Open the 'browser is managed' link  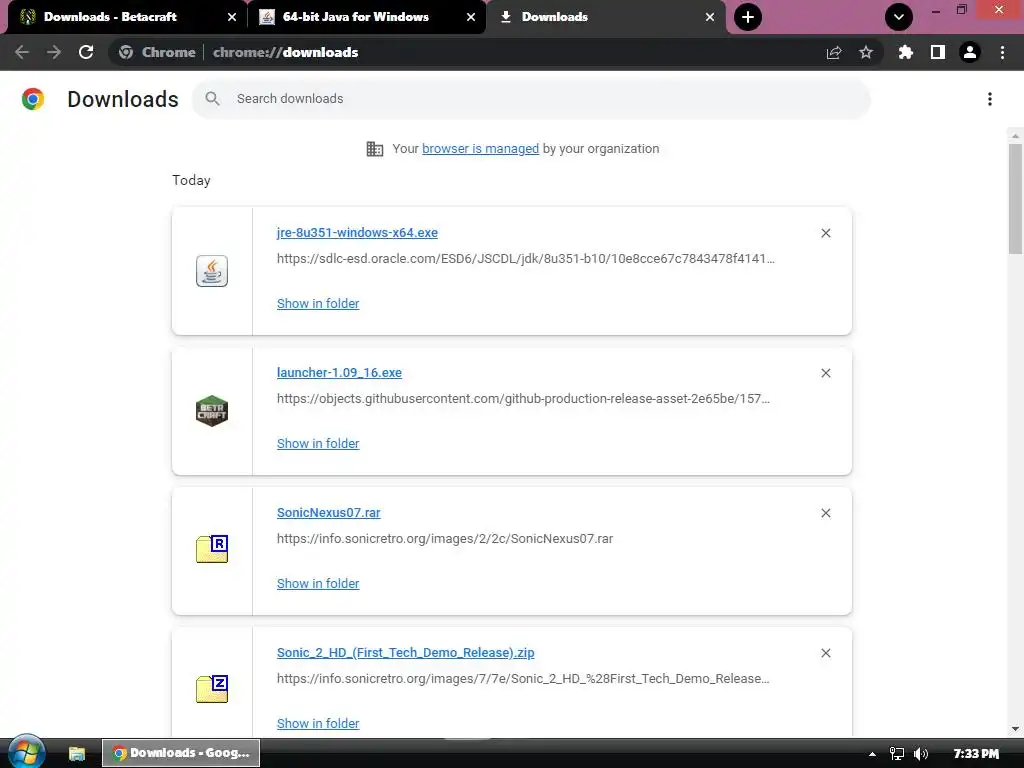point(480,149)
